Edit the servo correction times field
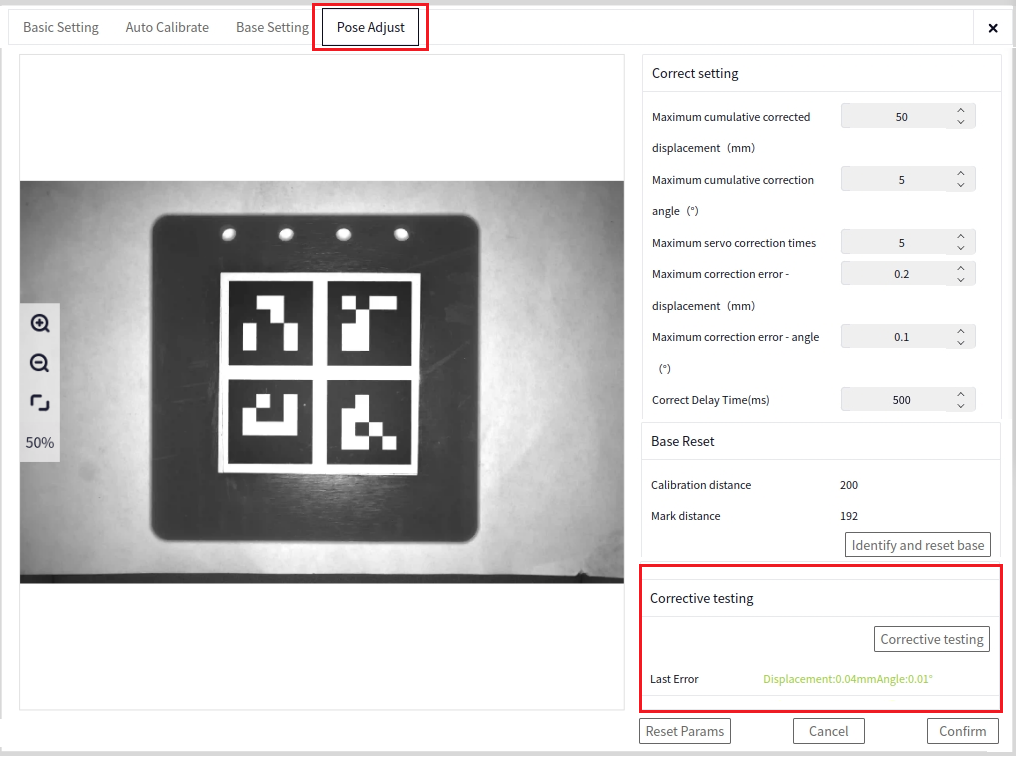The height and width of the screenshot is (767, 1019). [908, 242]
